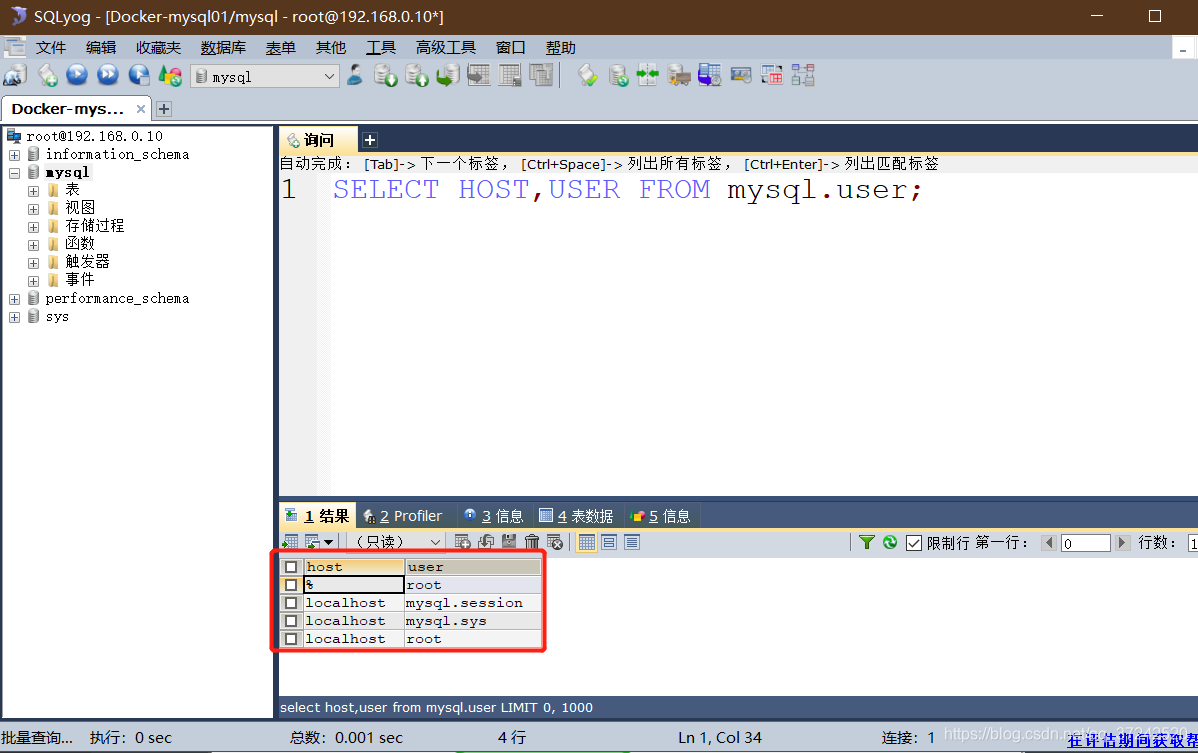Viewport: 1198px width, 753px height.
Task: Add a new query tab with plus button
Action: click(x=370, y=141)
